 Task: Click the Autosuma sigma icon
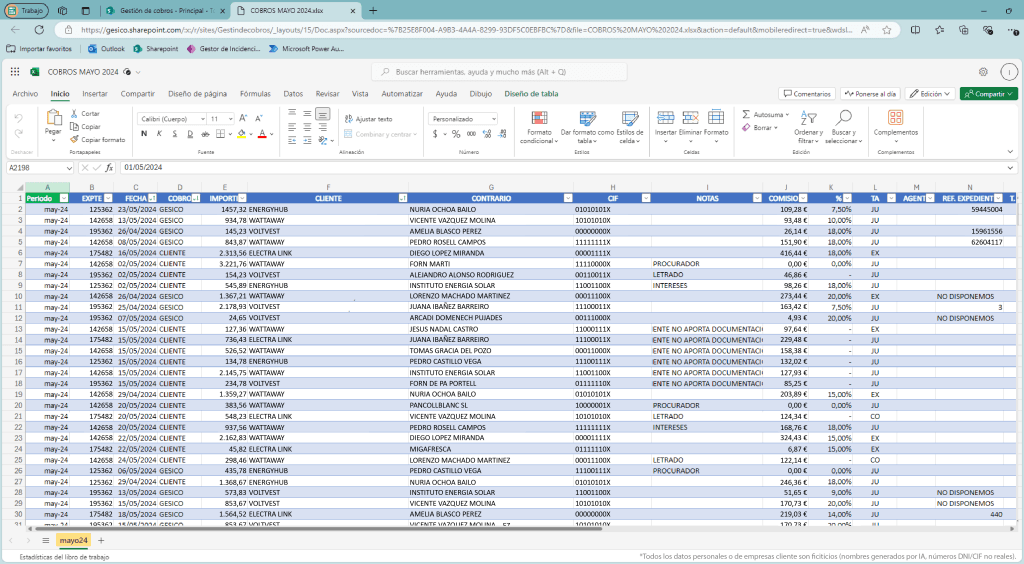click(x=746, y=114)
